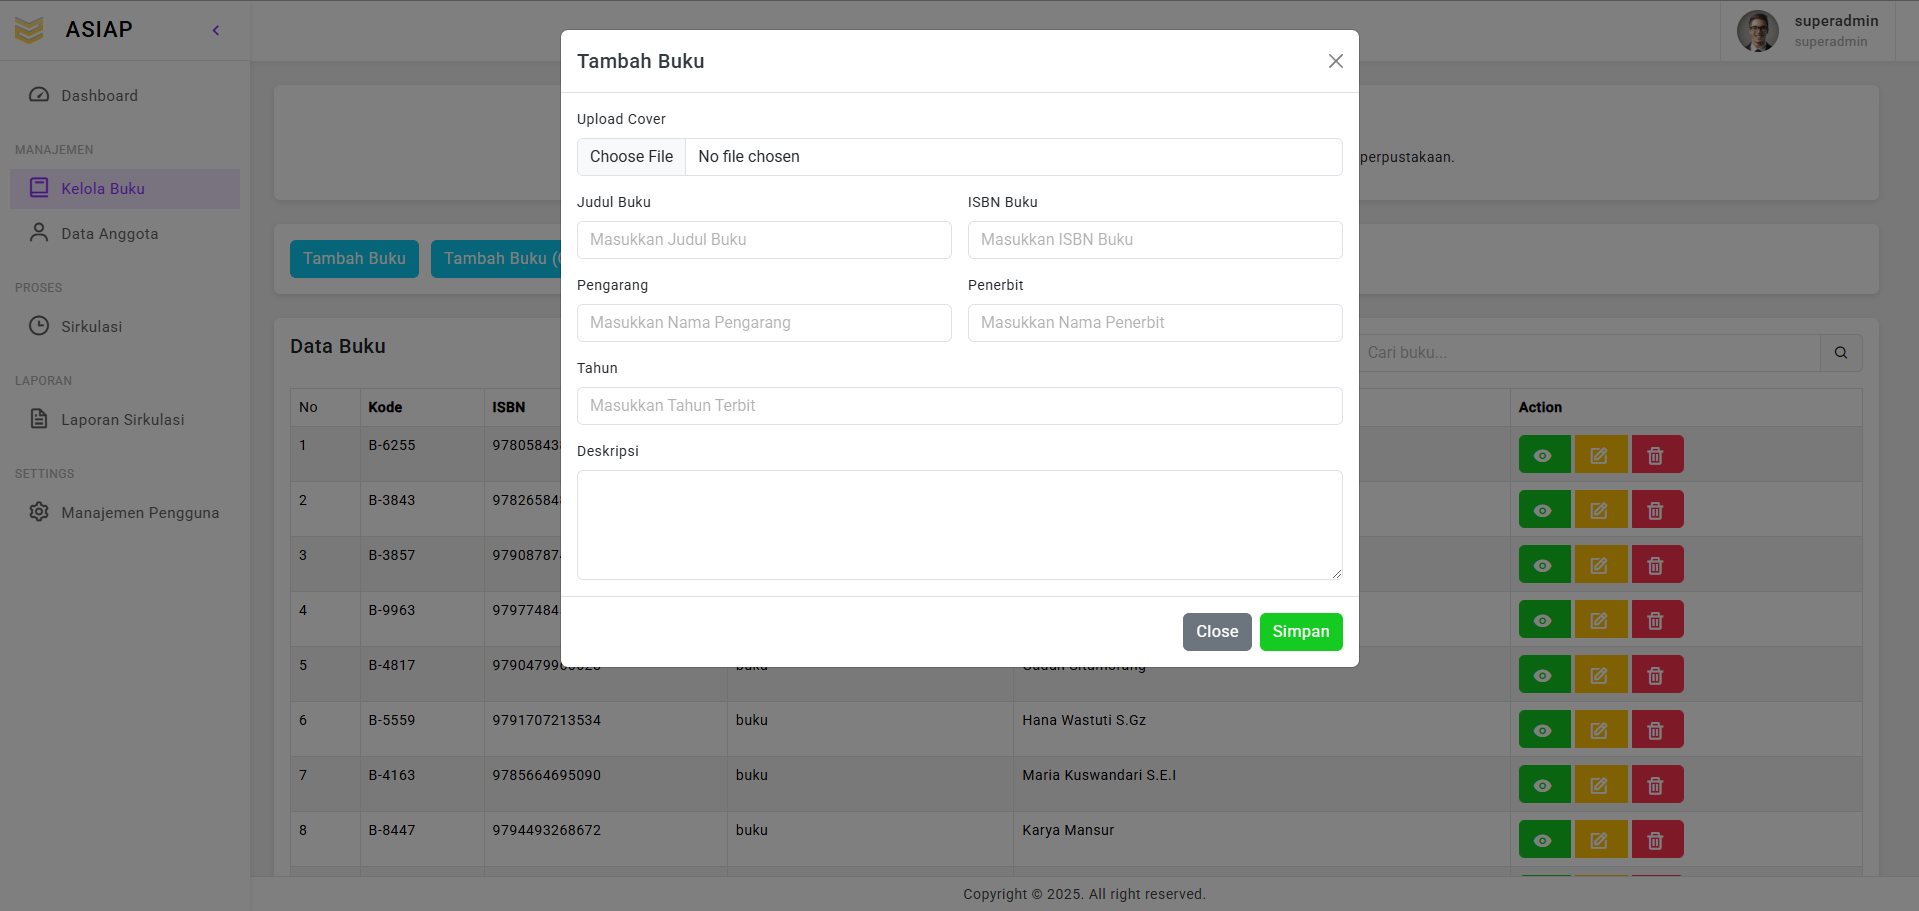Click into the ISBN Buku field
This screenshot has height=911, width=1919.
pos(1154,240)
